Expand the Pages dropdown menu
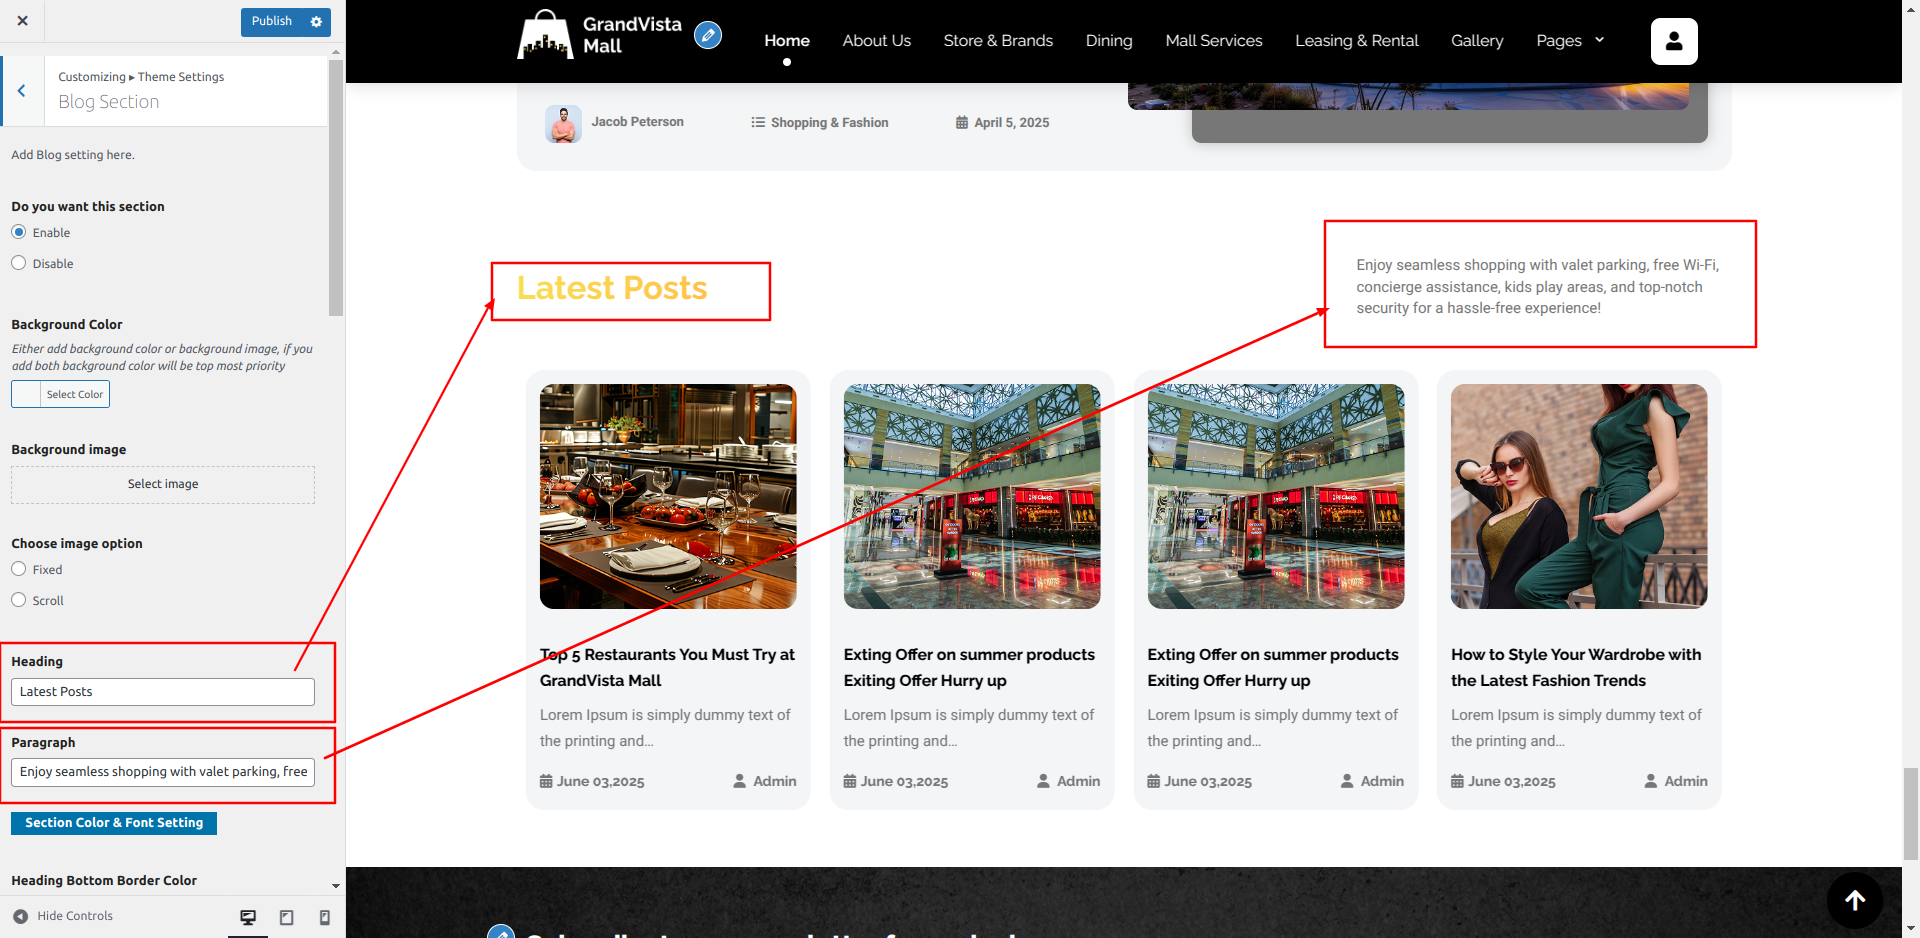Viewport: 1920px width, 938px height. point(1569,41)
